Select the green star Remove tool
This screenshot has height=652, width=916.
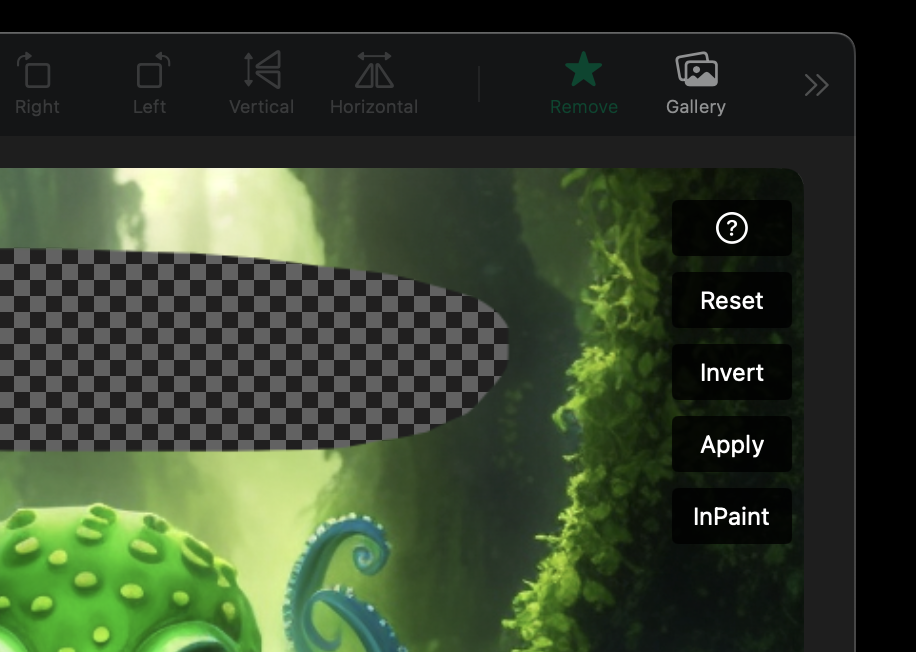pyautogui.click(x=583, y=71)
